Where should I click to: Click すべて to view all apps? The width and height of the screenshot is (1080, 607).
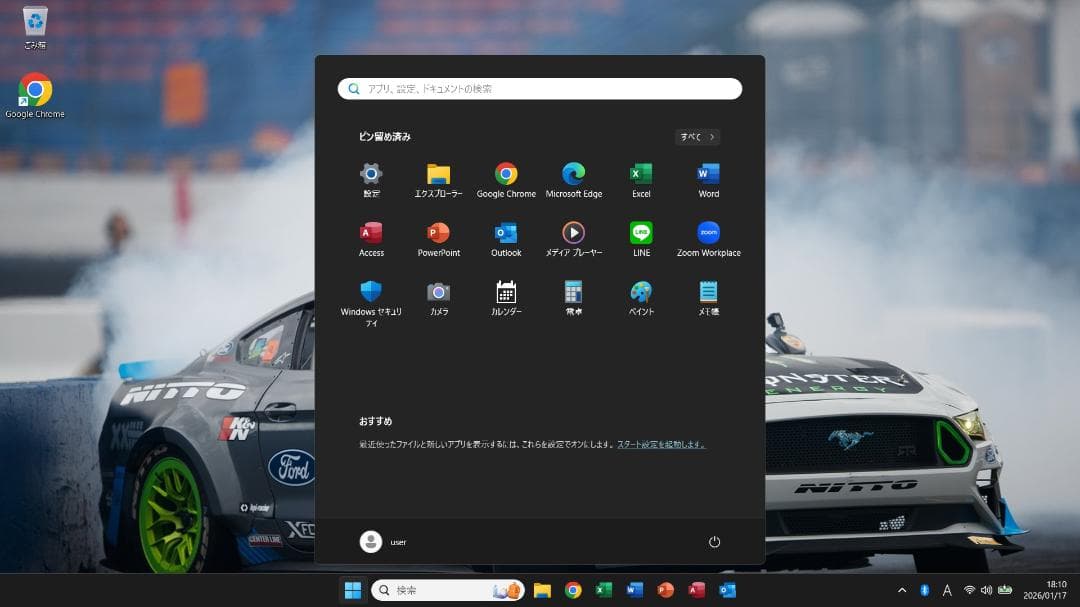pyautogui.click(x=696, y=136)
